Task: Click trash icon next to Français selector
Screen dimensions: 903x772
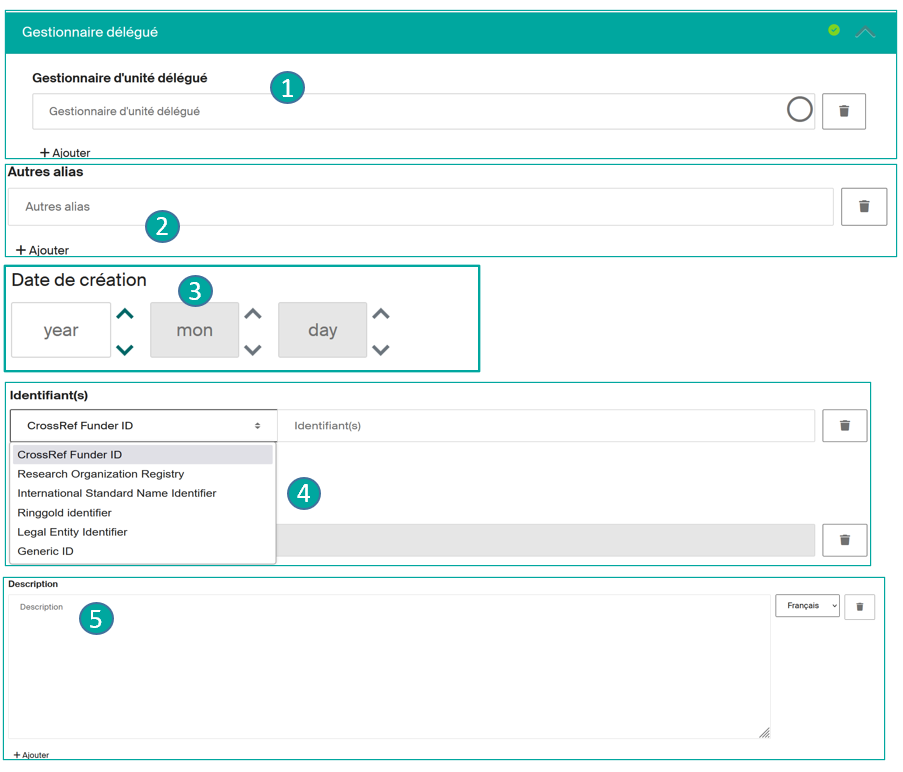Action: (x=859, y=606)
